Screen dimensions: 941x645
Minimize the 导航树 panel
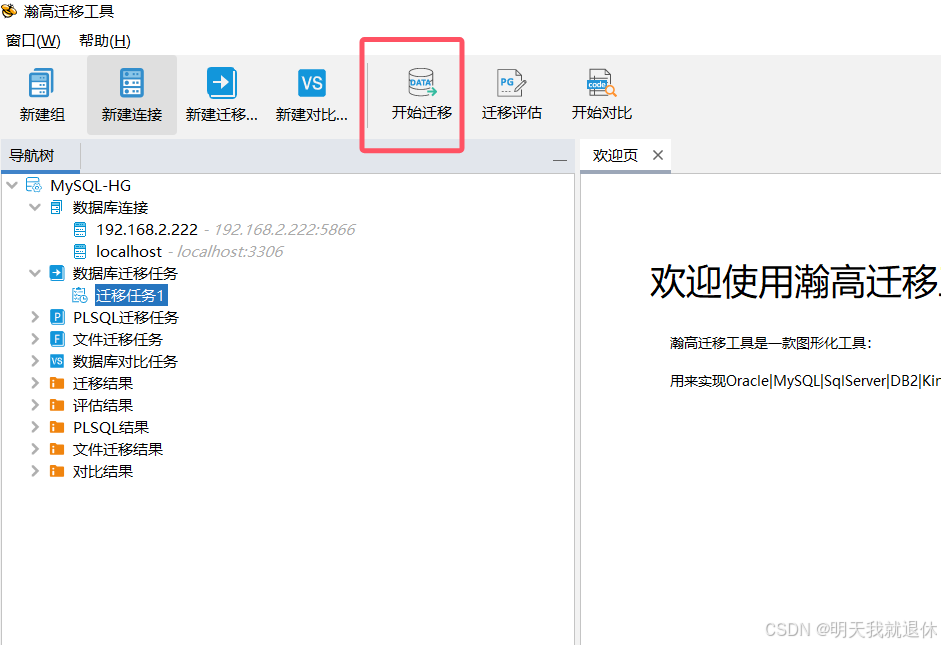tap(559, 160)
